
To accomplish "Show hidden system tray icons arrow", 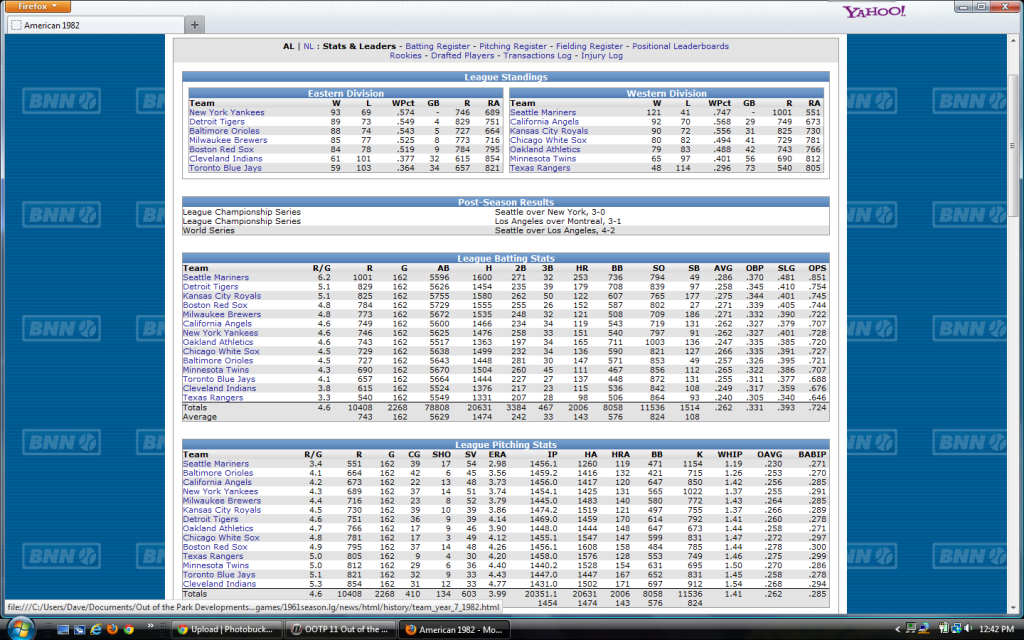I will click(x=898, y=629).
